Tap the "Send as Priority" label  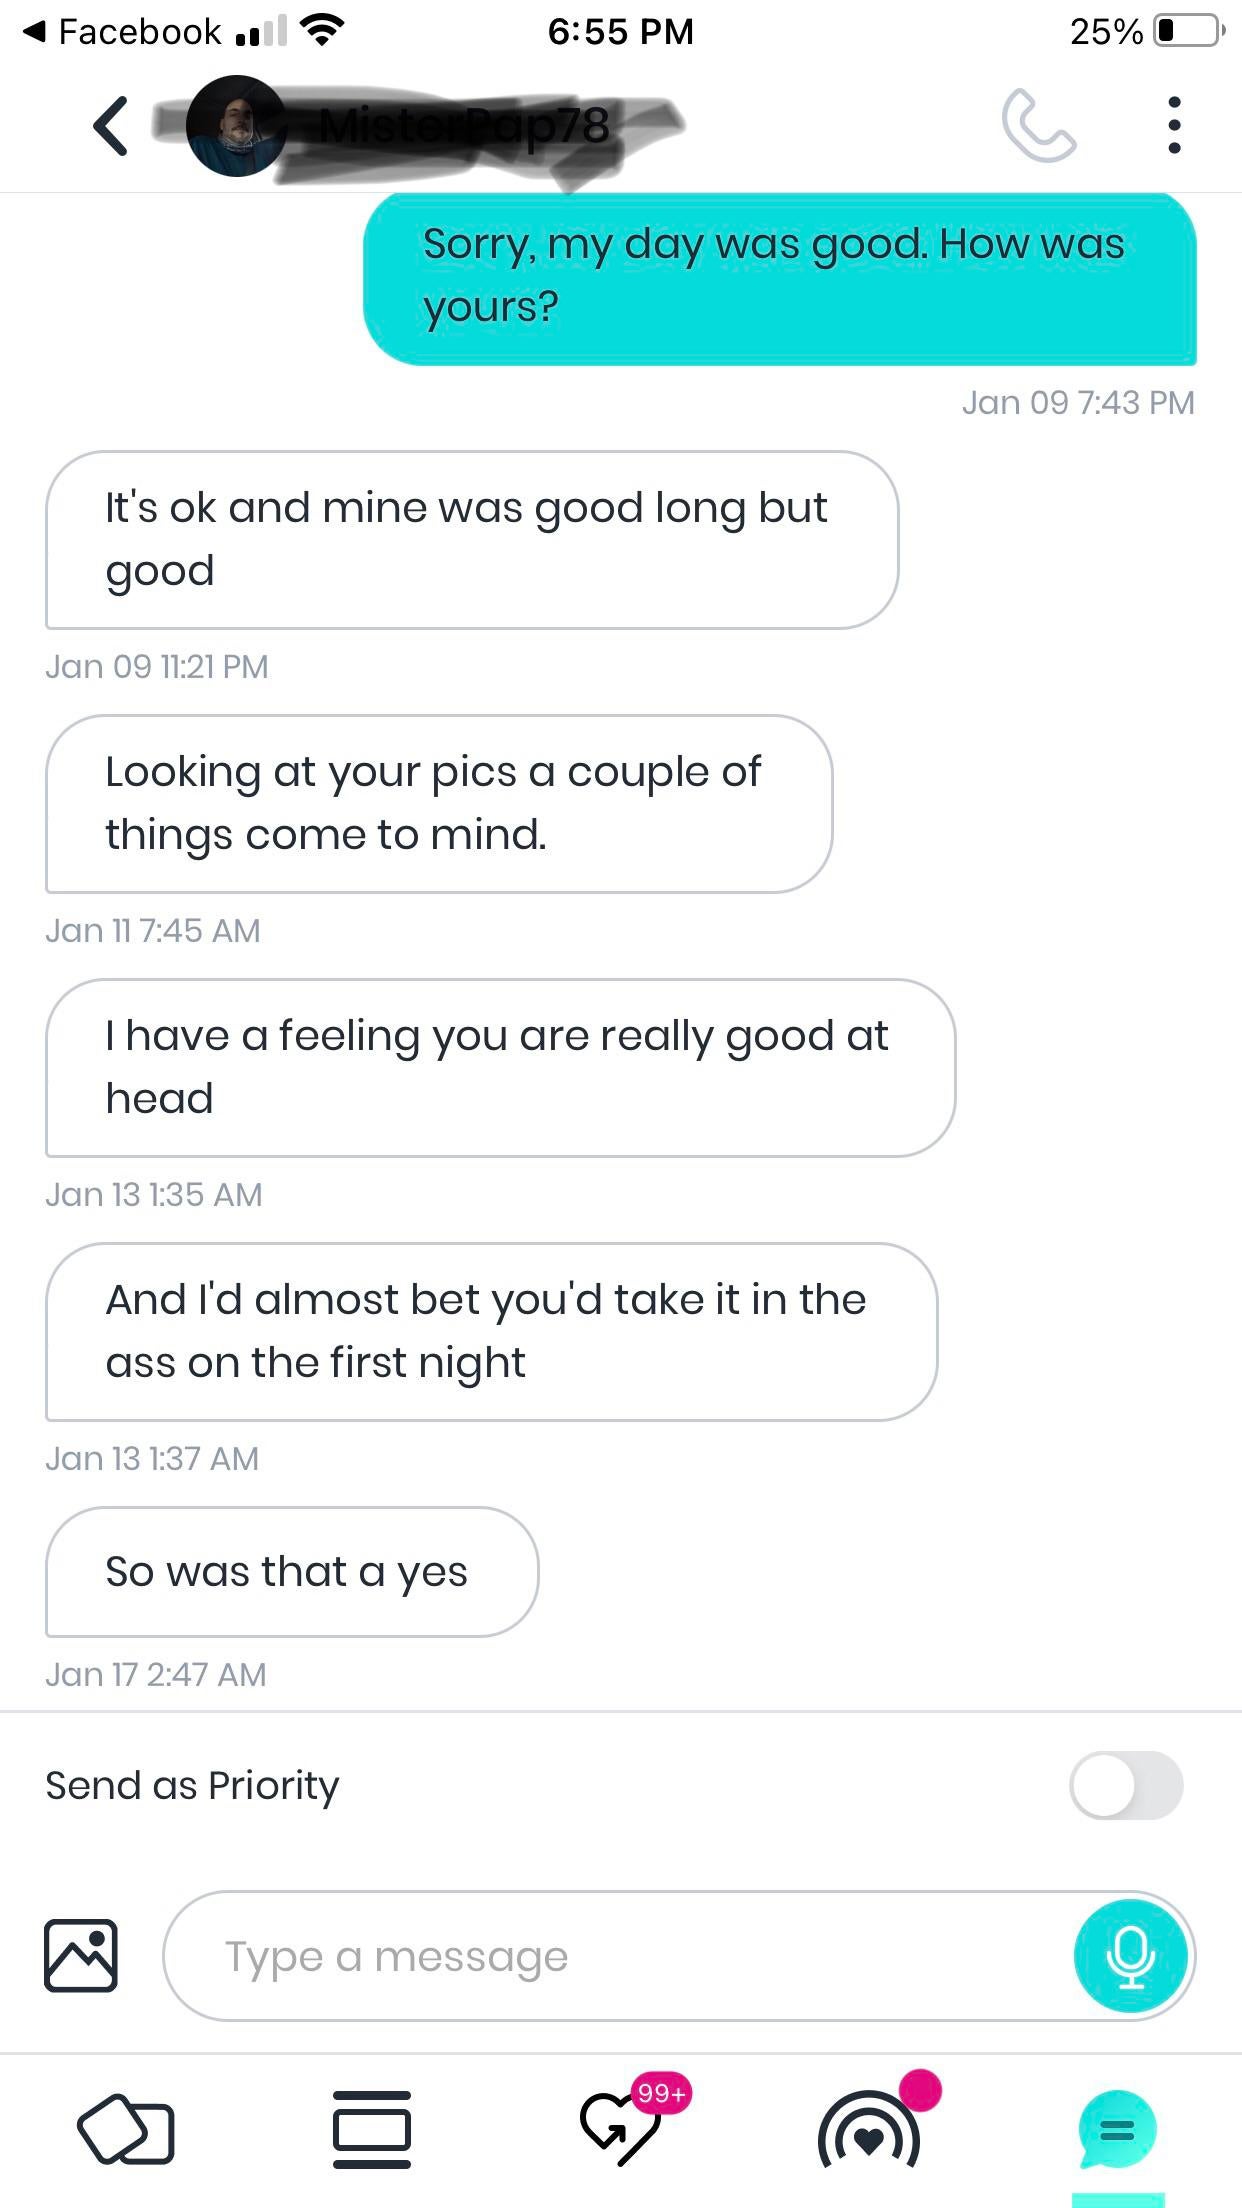coord(193,1785)
